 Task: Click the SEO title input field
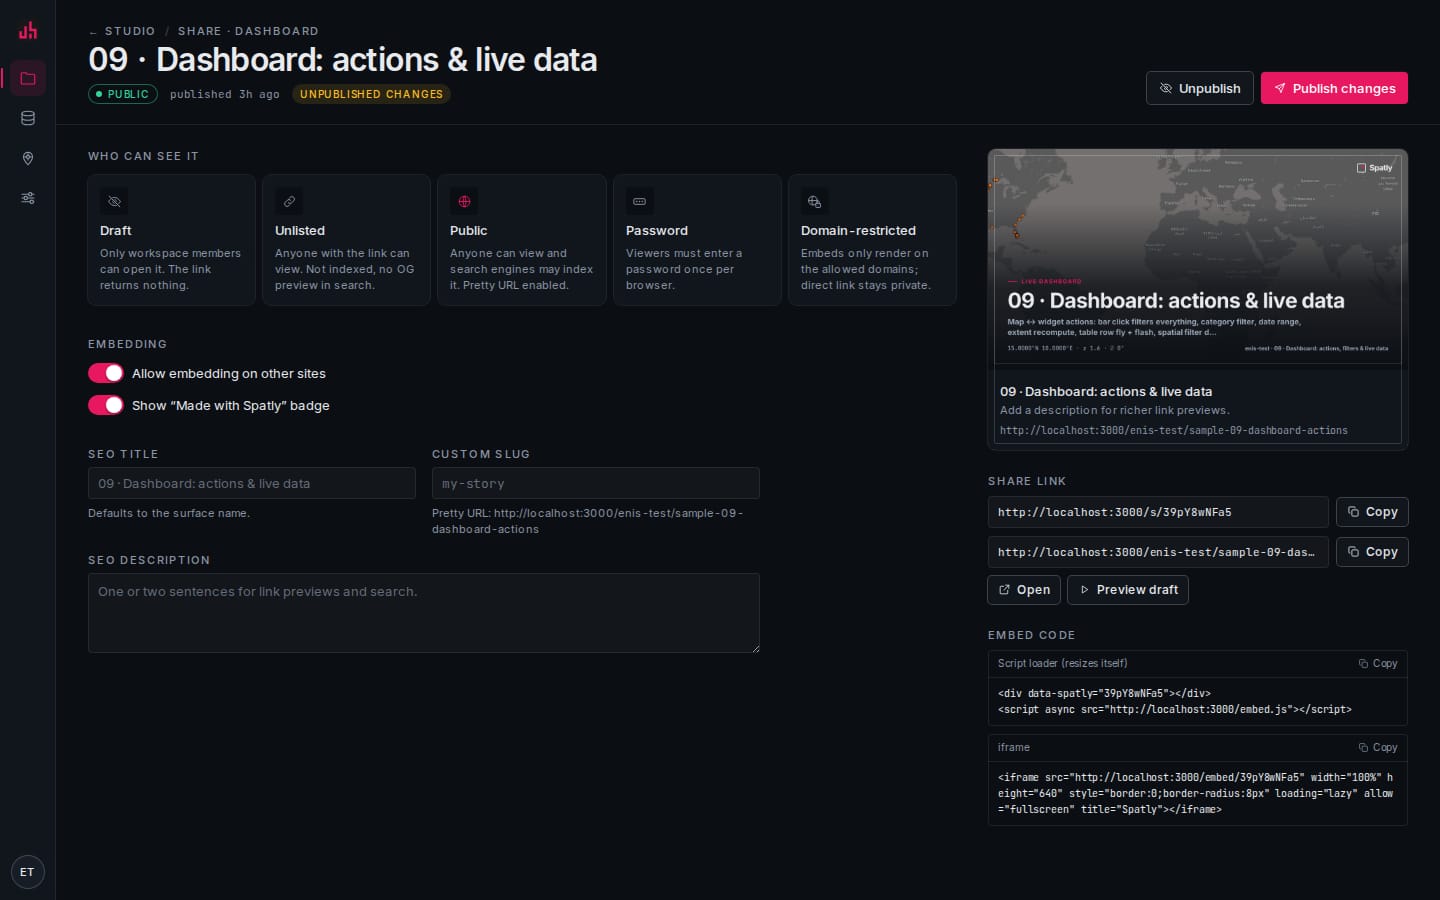tap(252, 483)
